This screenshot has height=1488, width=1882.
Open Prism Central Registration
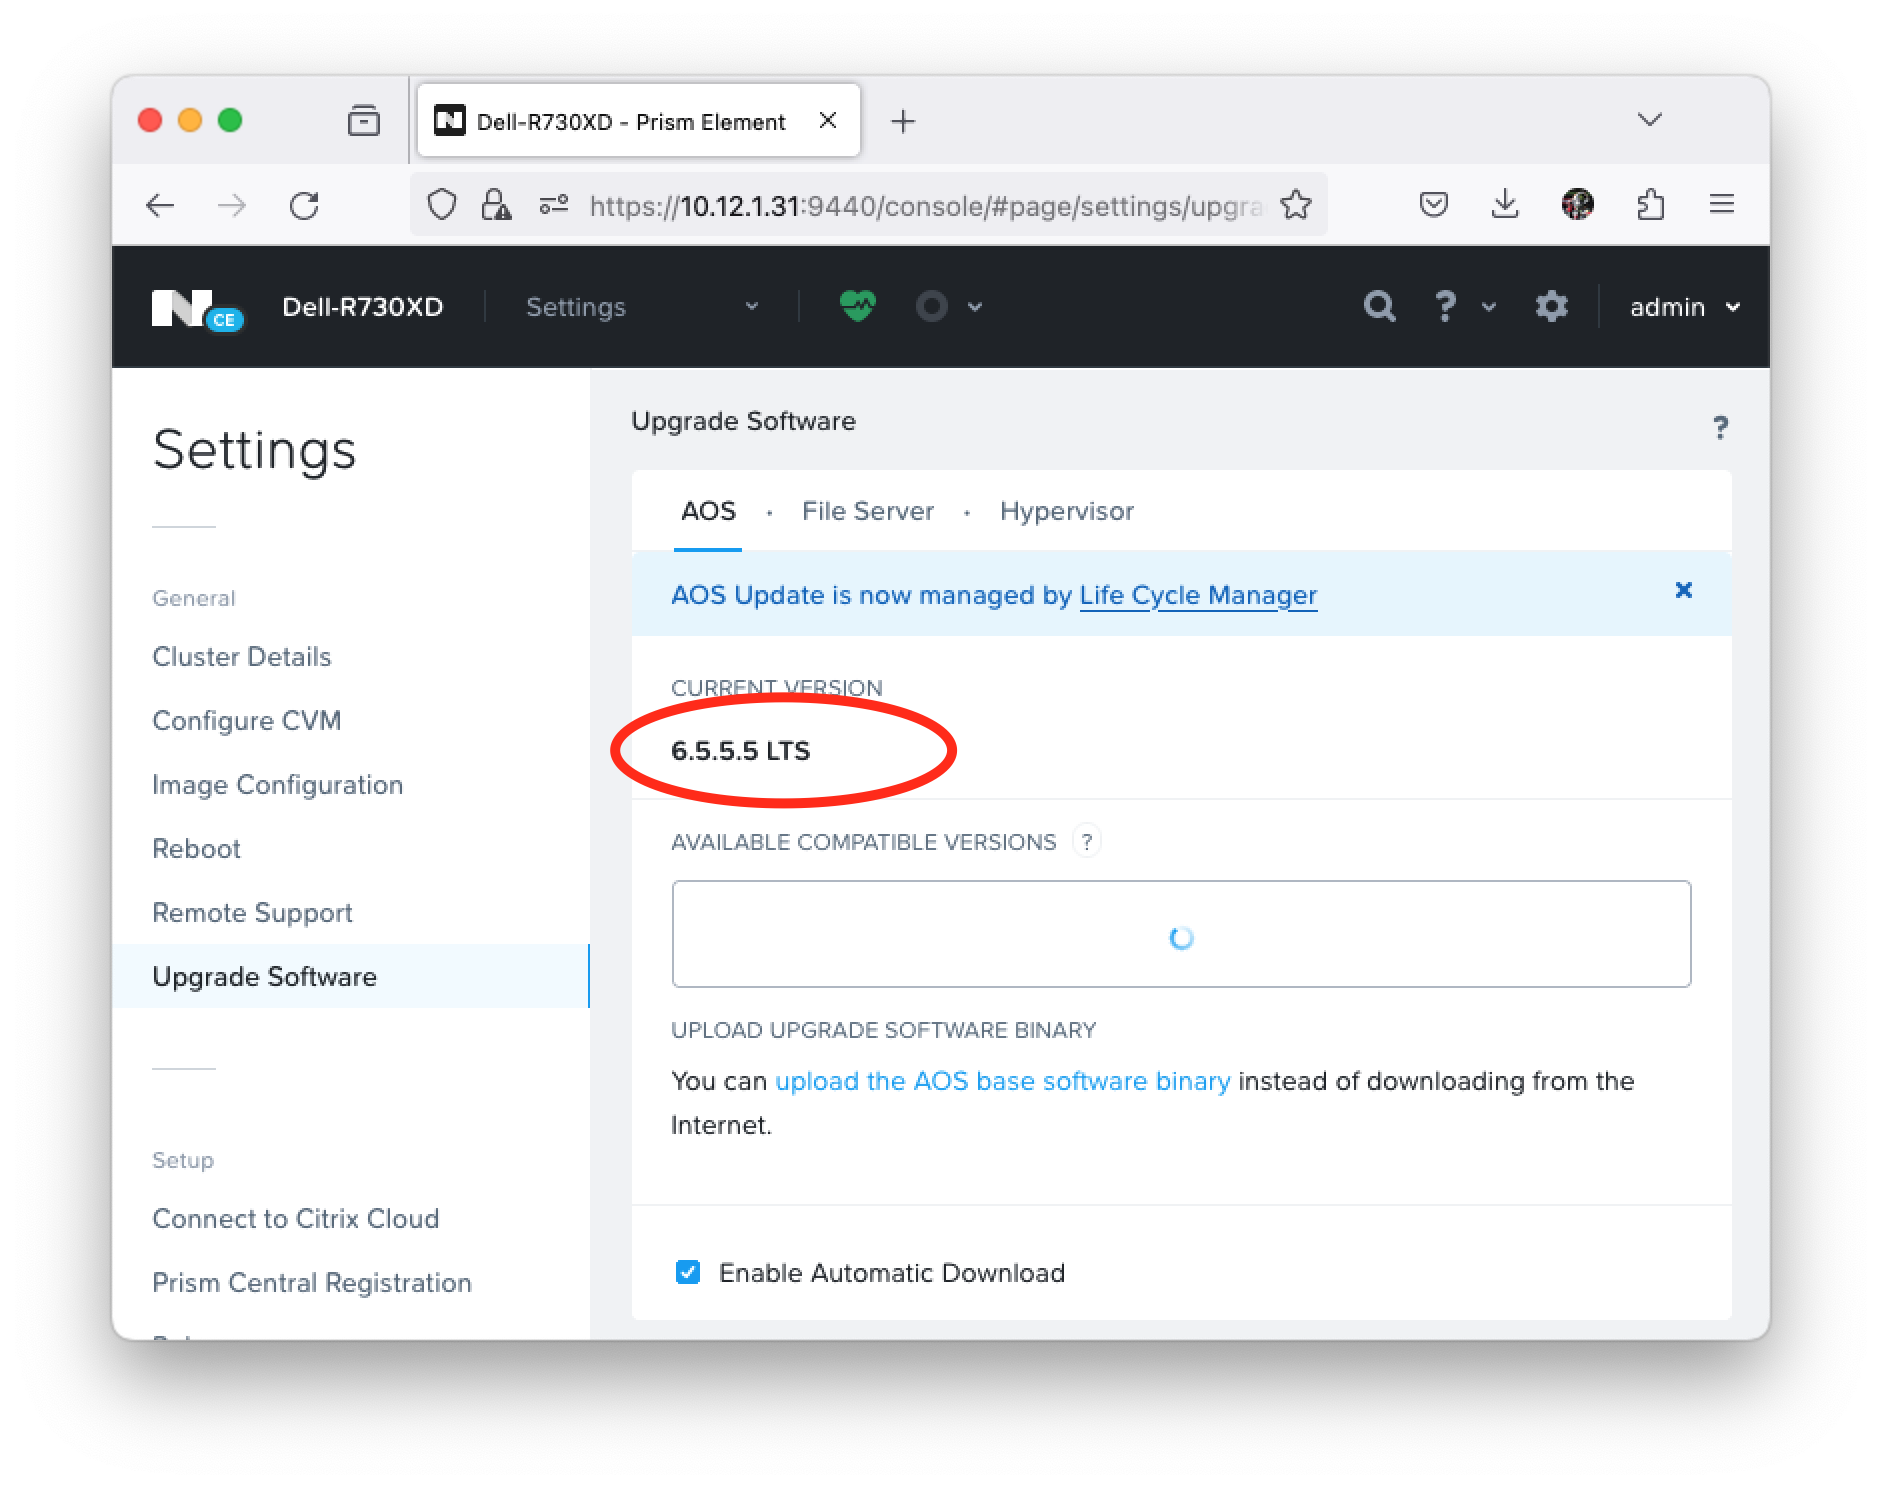pyautogui.click(x=311, y=1283)
